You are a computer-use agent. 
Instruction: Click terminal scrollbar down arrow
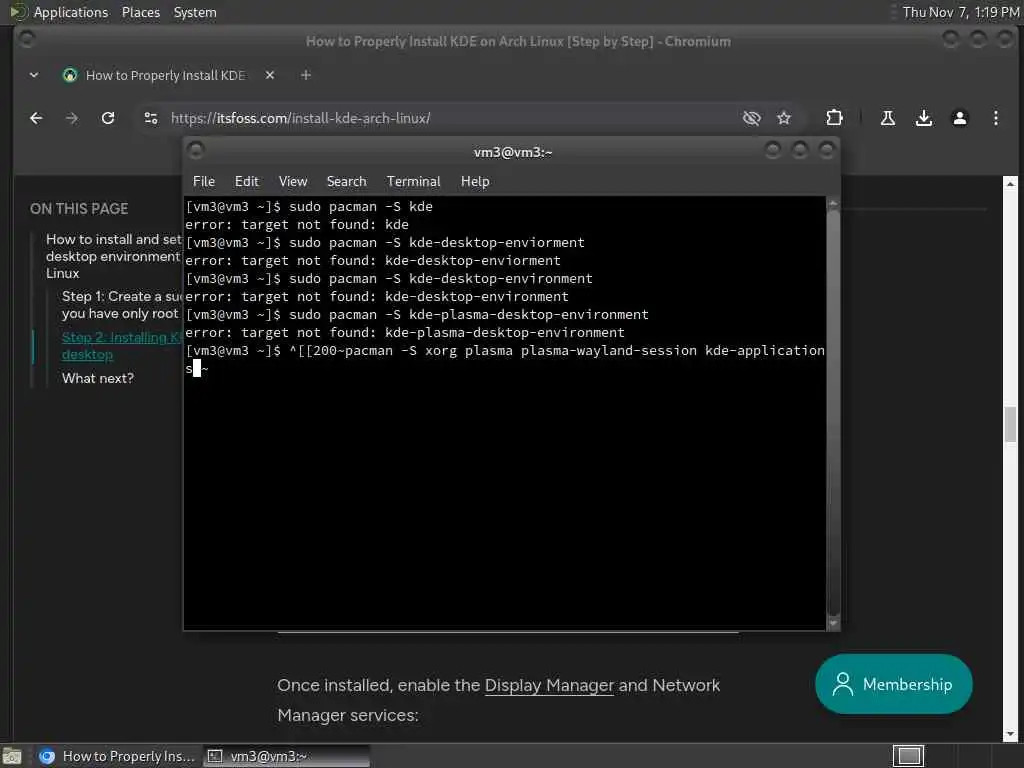click(x=833, y=623)
